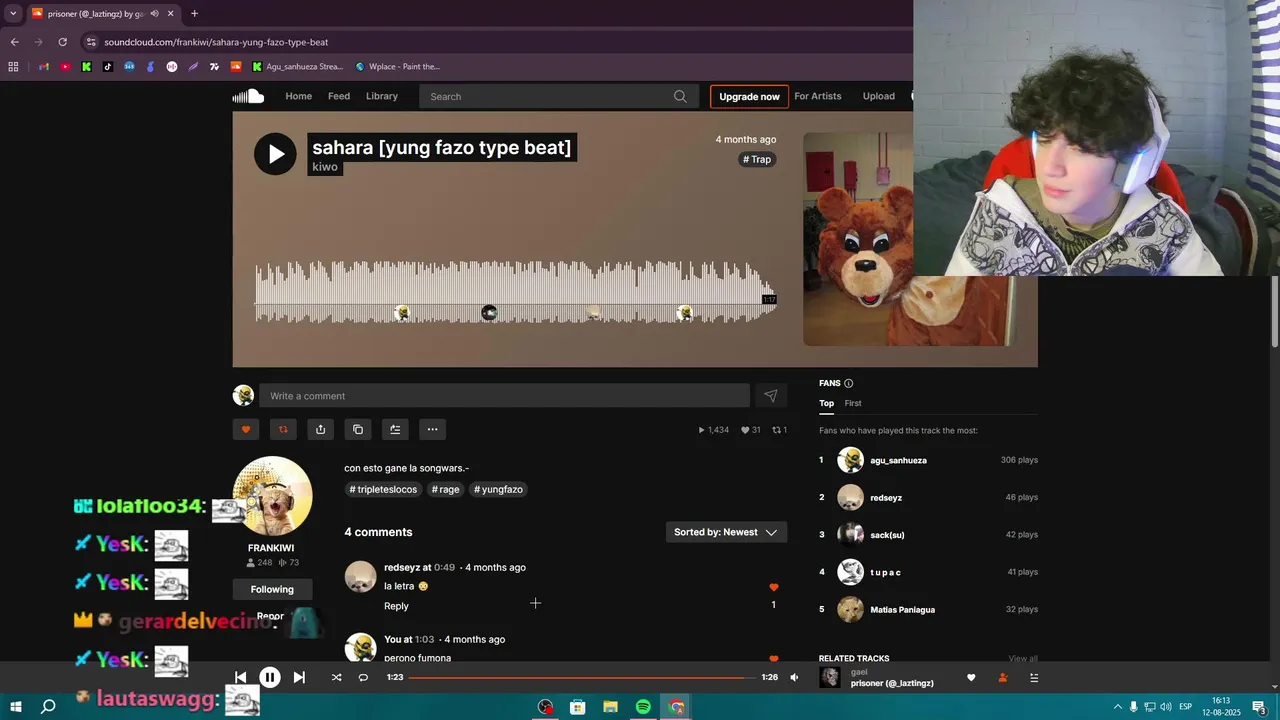Image resolution: width=1280 pixels, height=720 pixels.
Task: Open the three-dots More menu under the comment box
Action: [x=432, y=429]
